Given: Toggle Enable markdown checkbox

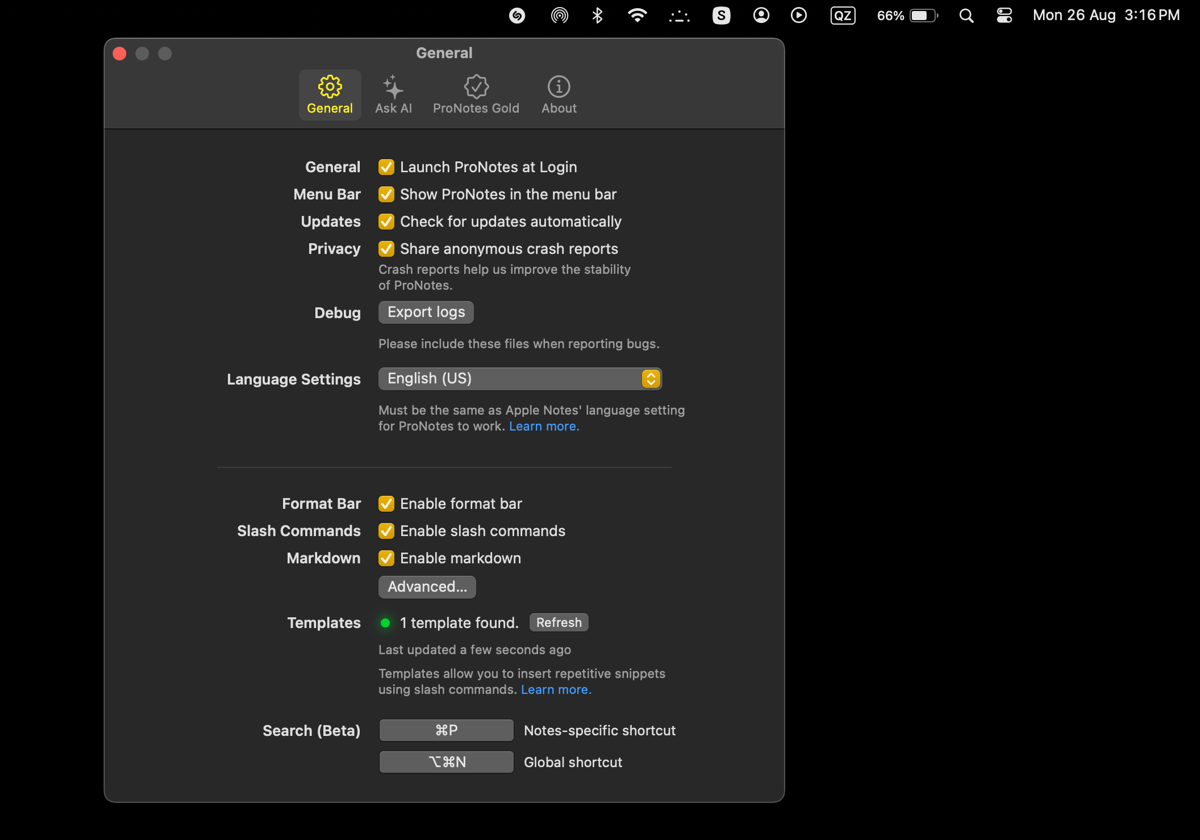Looking at the screenshot, I should coord(386,557).
